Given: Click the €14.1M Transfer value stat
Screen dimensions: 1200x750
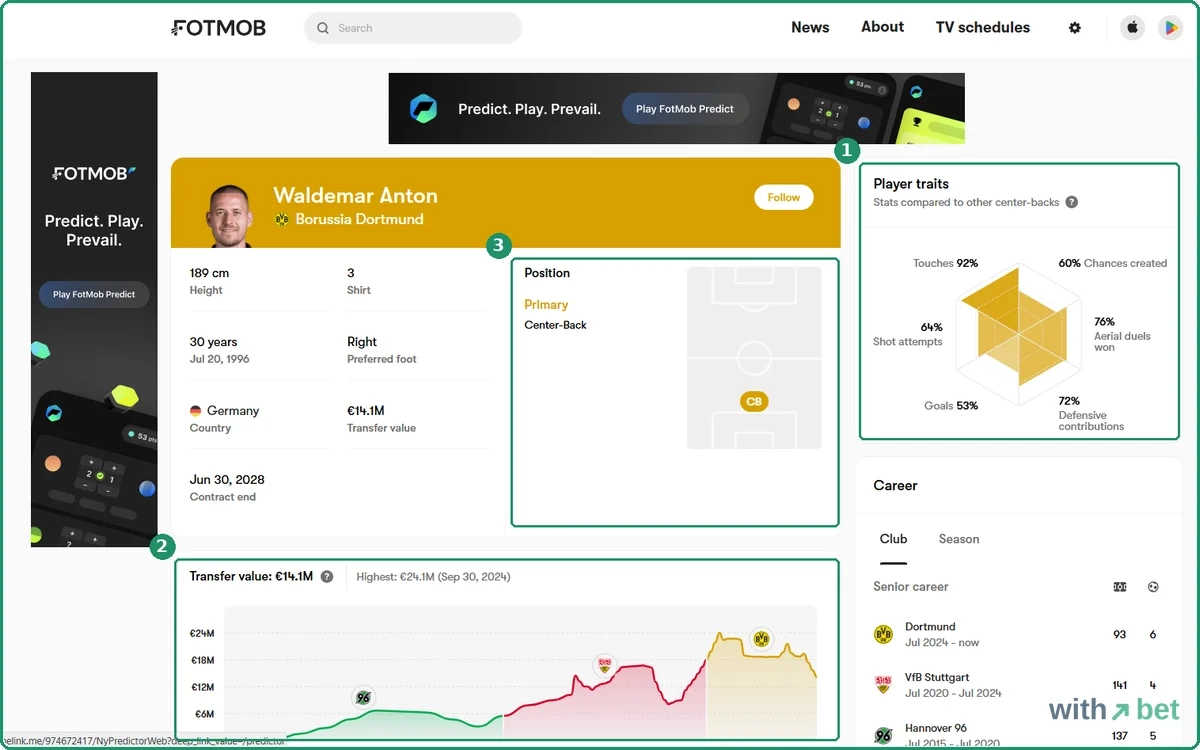Looking at the screenshot, I should point(381,418).
